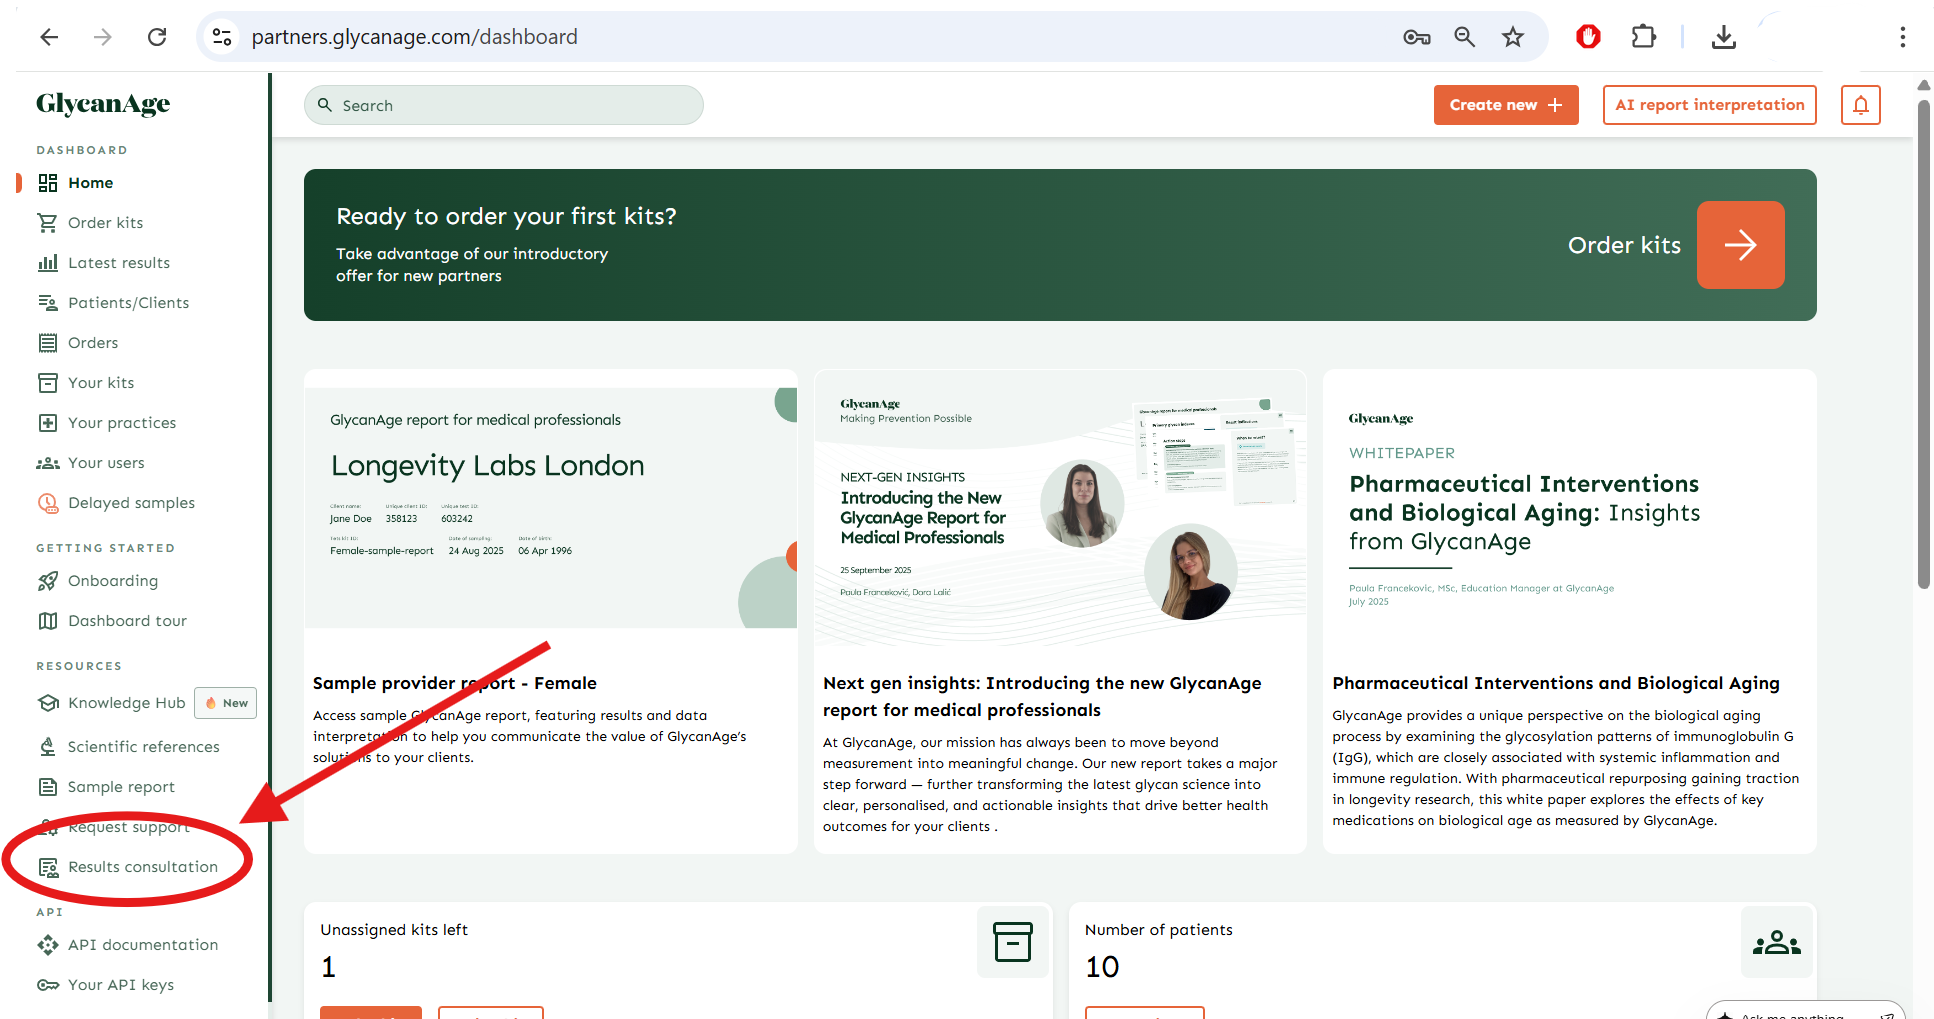The height and width of the screenshot is (1019, 1934).
Task: Click the Your API keys key icon
Action: coord(47,985)
